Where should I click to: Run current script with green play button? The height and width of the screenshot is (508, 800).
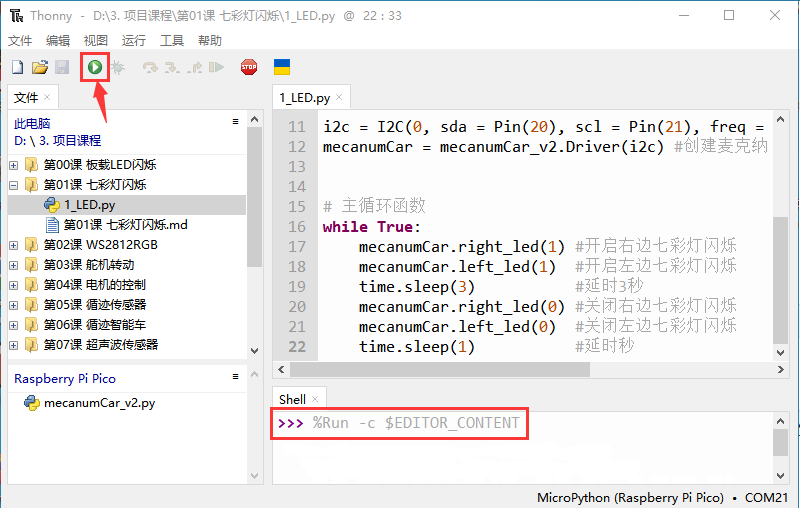(x=95, y=67)
